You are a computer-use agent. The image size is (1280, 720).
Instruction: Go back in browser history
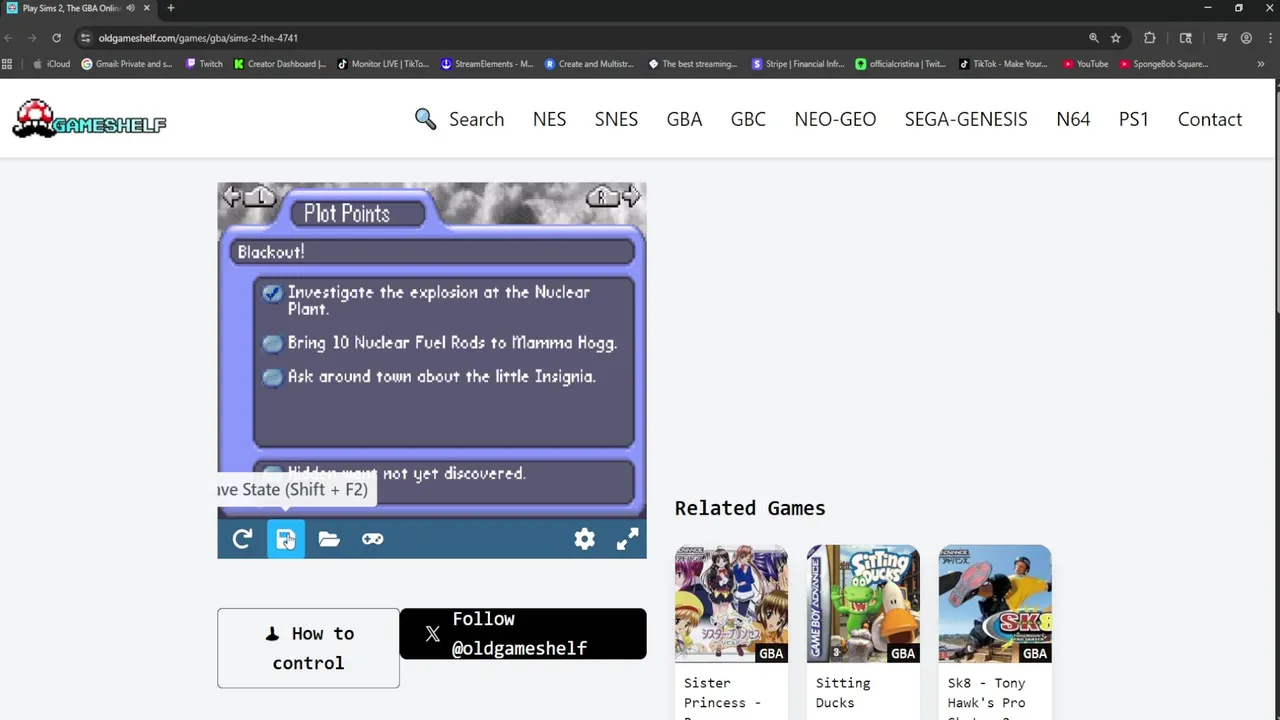click(x=9, y=38)
